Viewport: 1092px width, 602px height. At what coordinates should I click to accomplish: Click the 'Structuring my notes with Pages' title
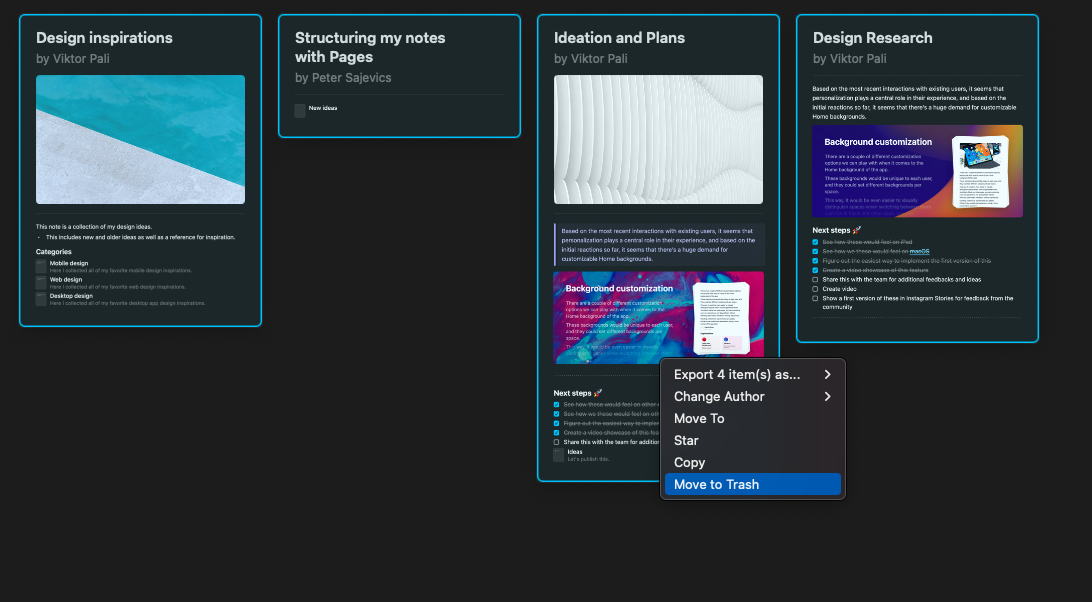(x=370, y=47)
